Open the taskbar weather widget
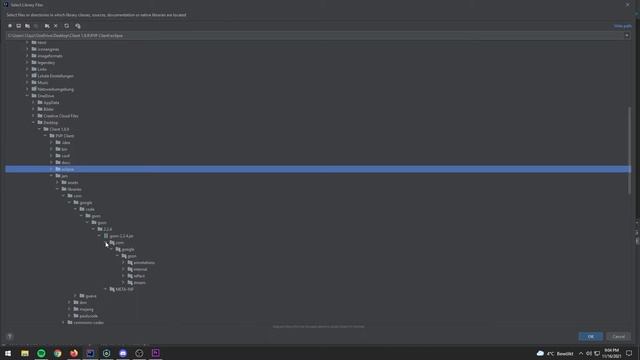Viewport: 640px width, 360px height. point(555,353)
